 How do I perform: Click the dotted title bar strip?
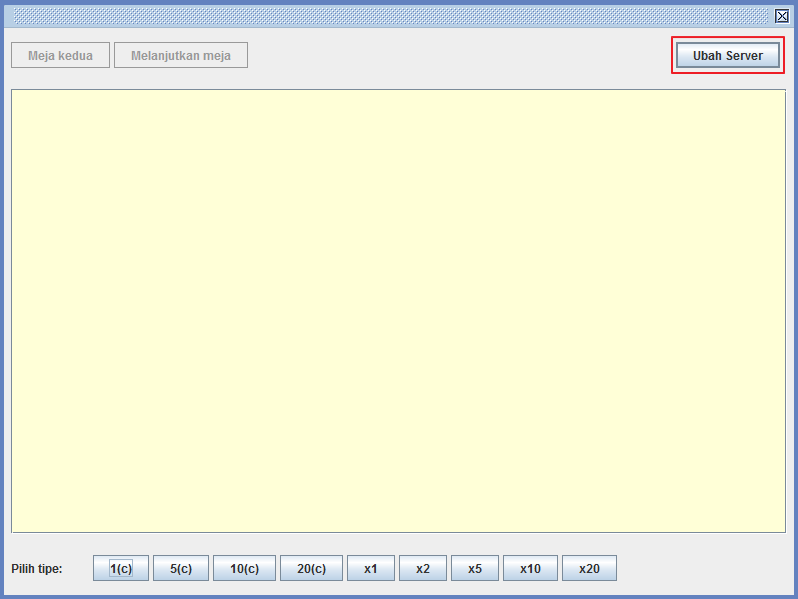click(390, 16)
